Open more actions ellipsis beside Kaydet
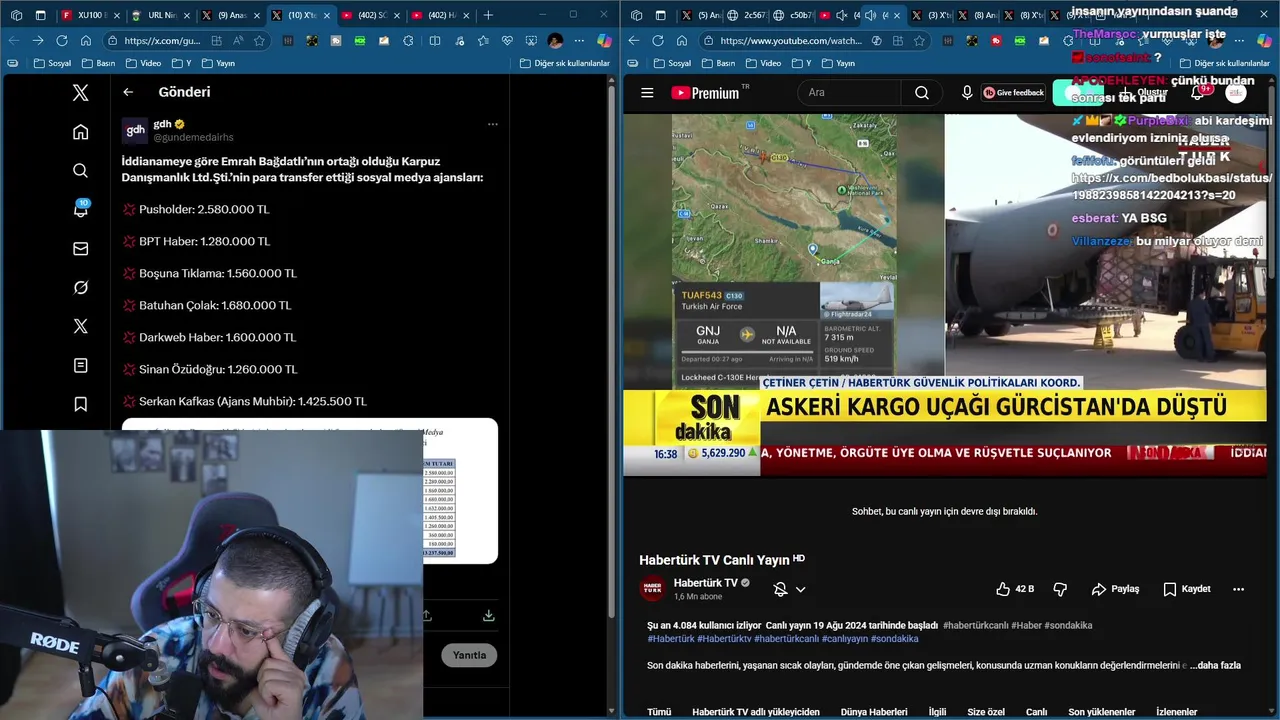The height and width of the screenshot is (720, 1280). click(1238, 589)
